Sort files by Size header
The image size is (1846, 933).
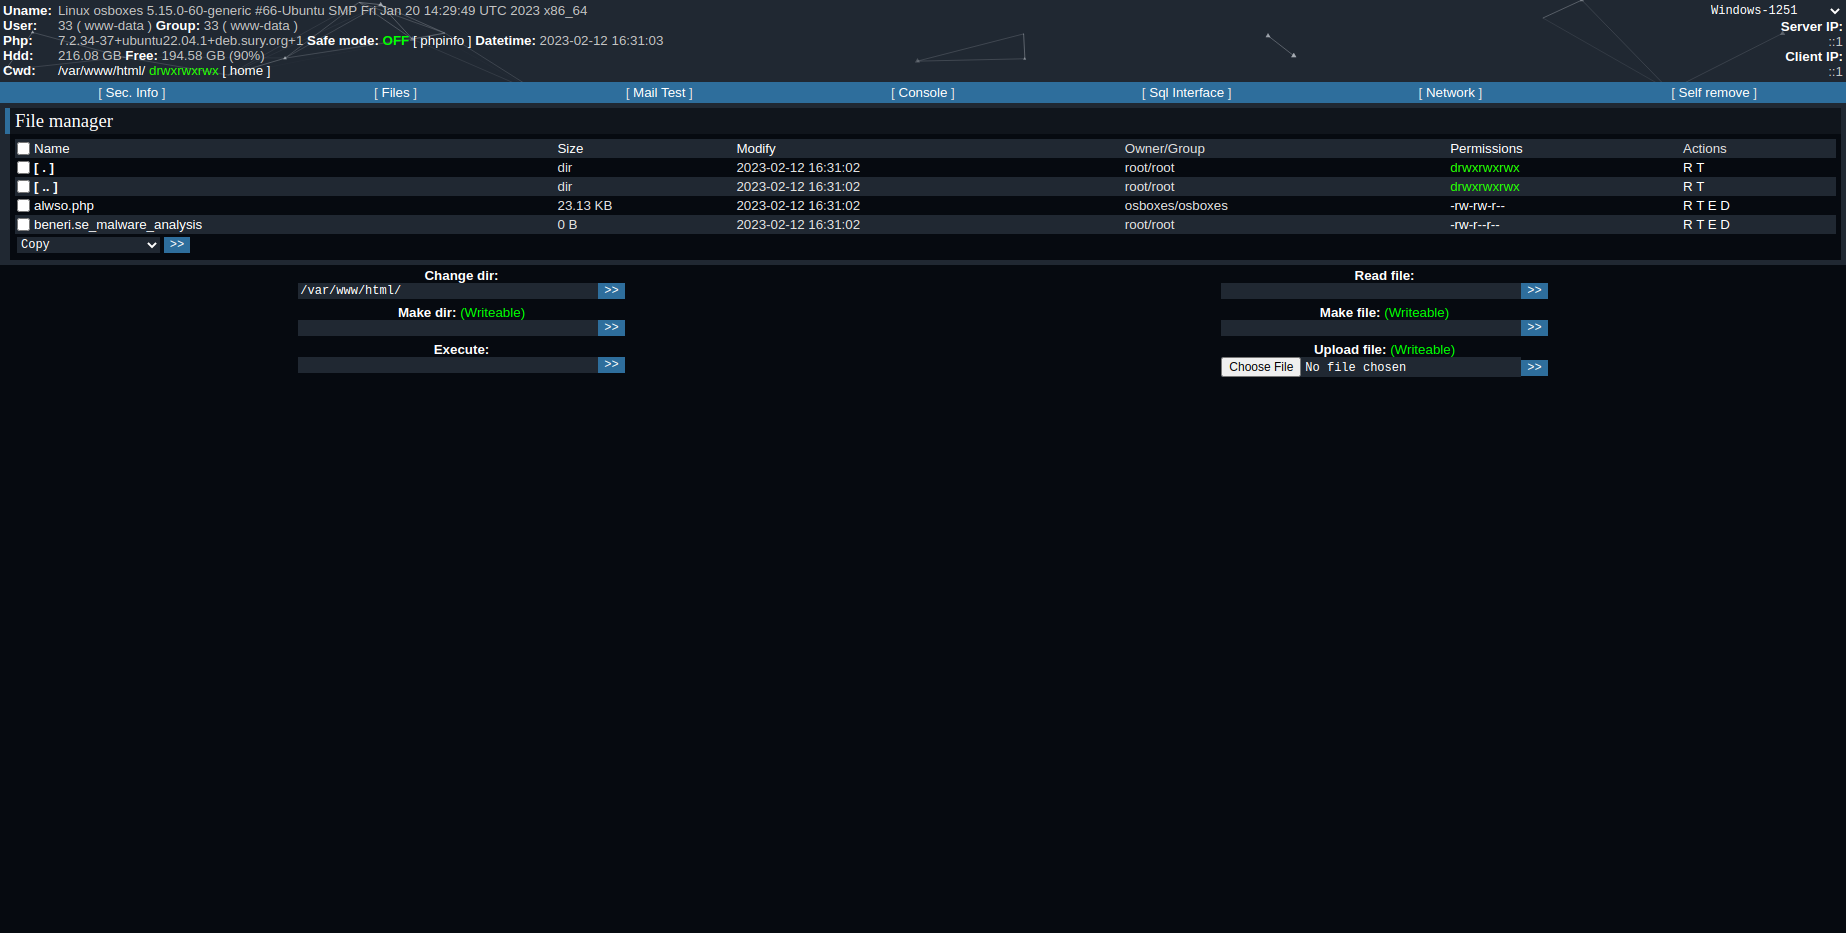[570, 149]
